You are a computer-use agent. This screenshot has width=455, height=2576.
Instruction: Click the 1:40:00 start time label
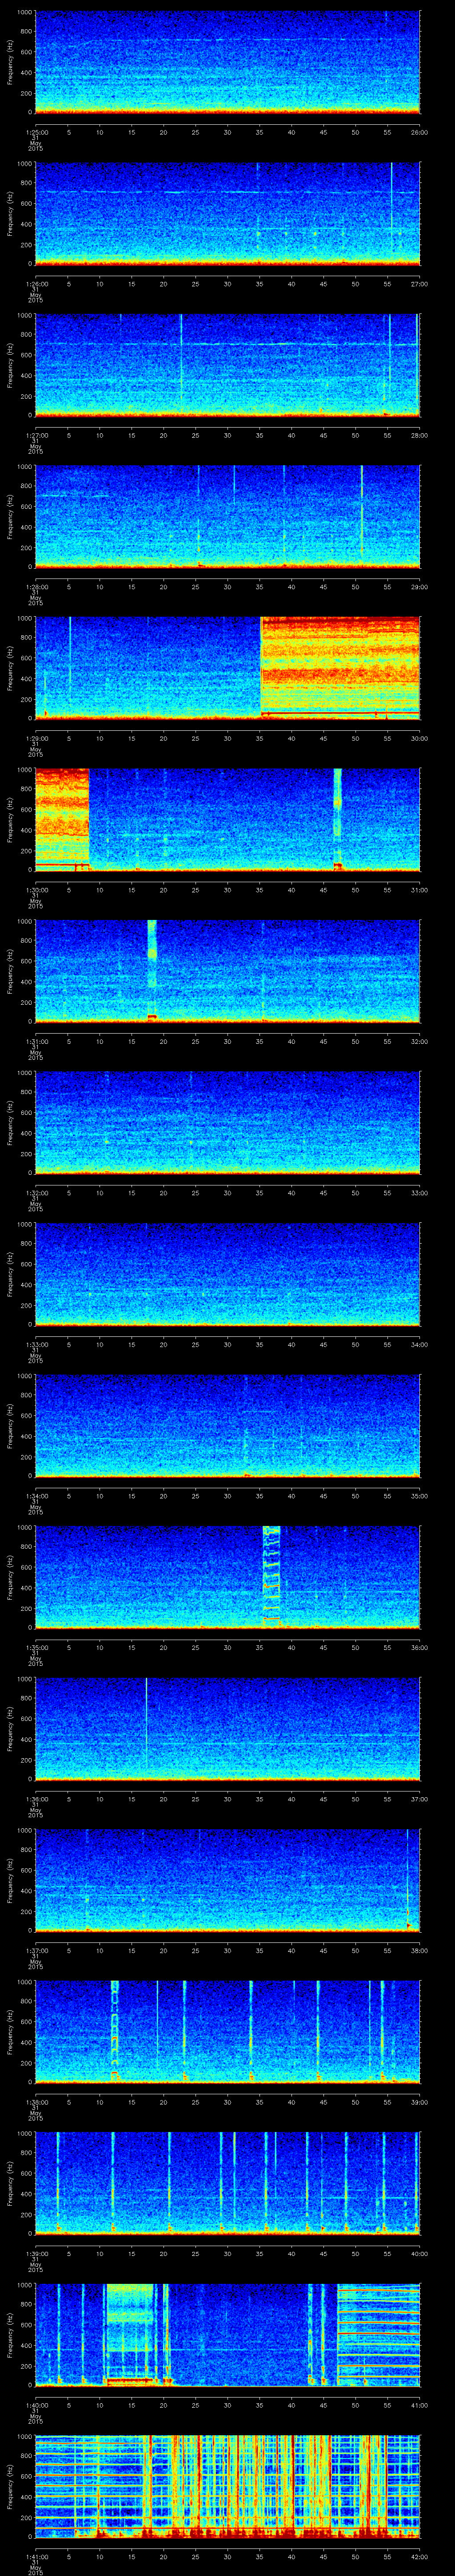(x=36, y=2405)
